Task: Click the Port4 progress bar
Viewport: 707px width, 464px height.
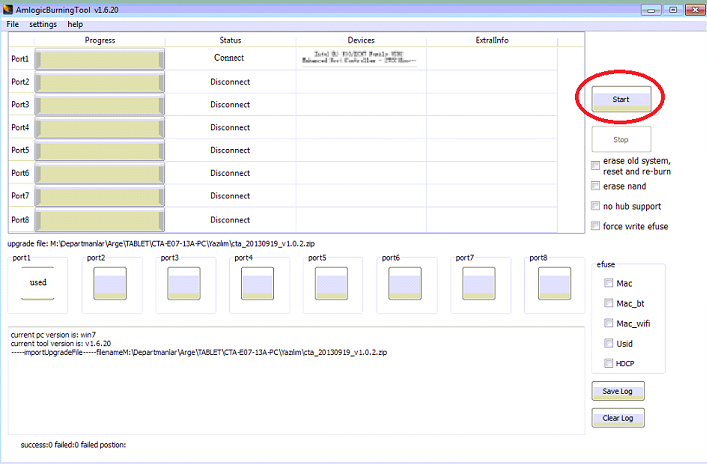Action: click(x=100, y=128)
